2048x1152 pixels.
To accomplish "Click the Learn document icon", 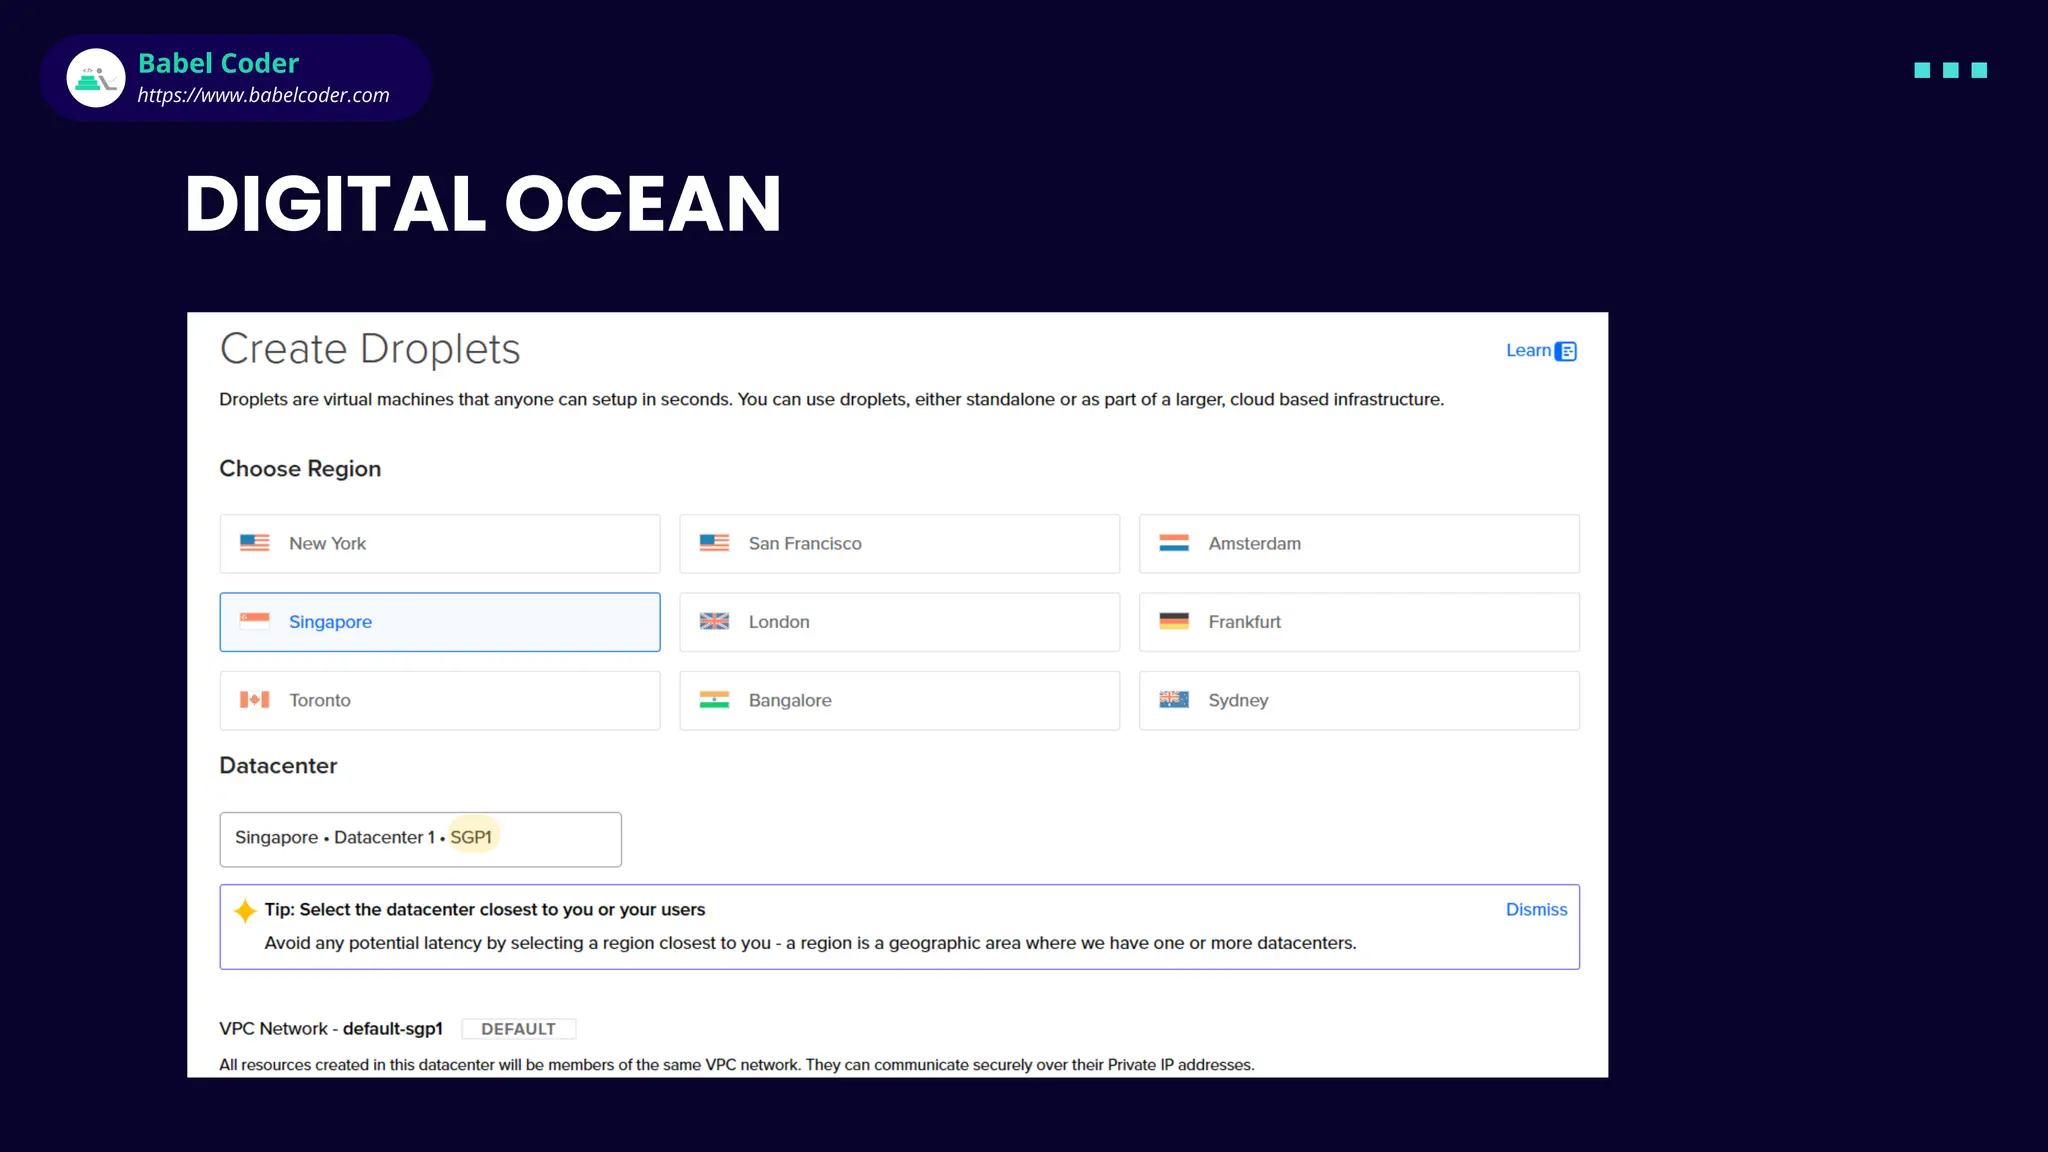I will tap(1566, 351).
